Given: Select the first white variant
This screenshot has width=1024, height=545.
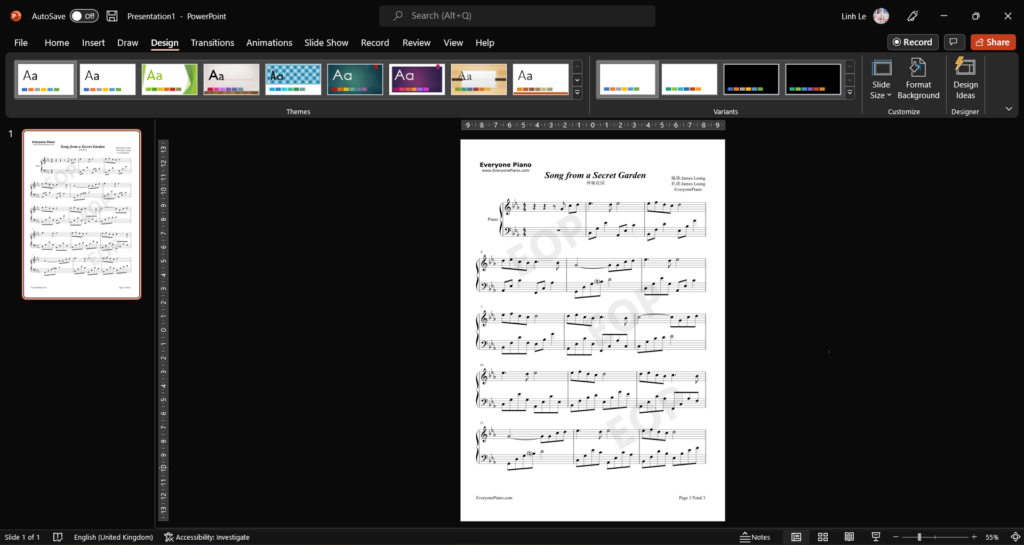Looking at the screenshot, I should [628, 79].
